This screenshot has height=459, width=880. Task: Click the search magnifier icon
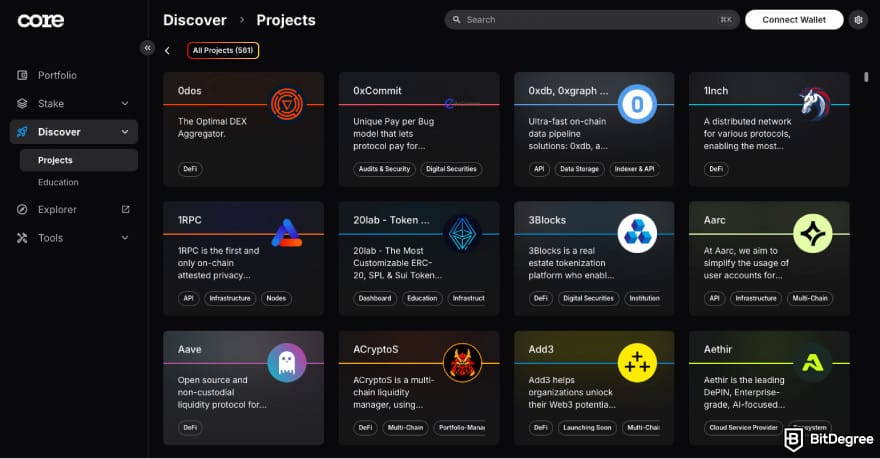456,20
